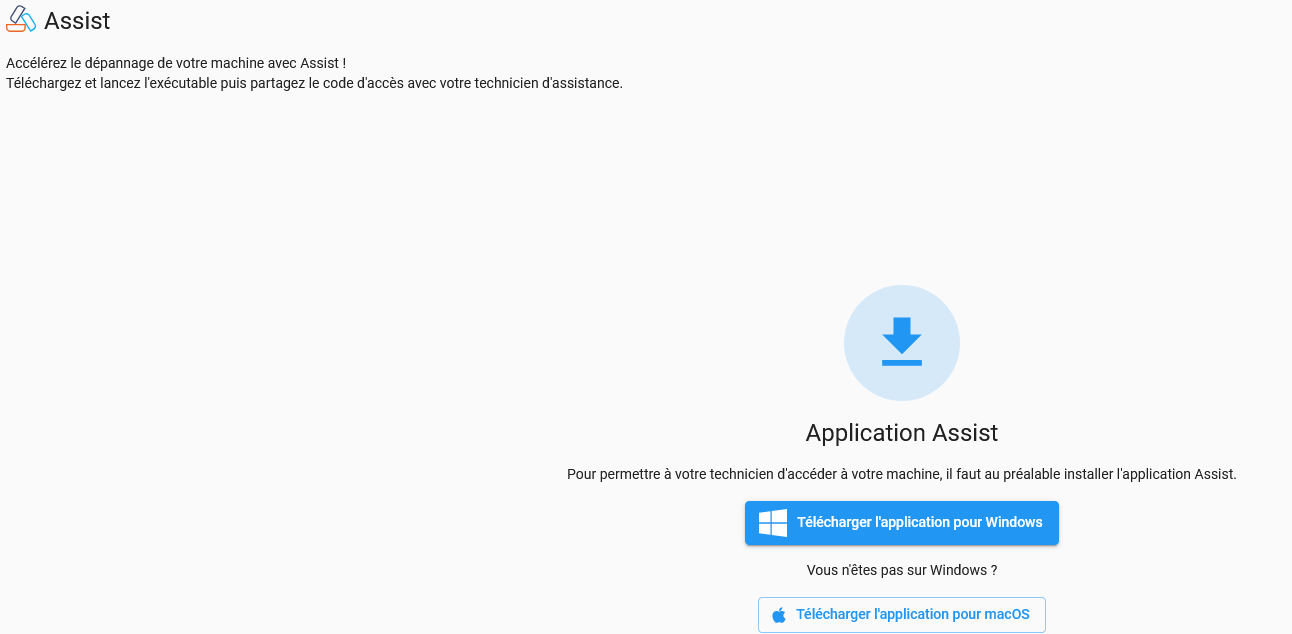Click the "Accélérez le dépannage" sentence

click(176, 63)
